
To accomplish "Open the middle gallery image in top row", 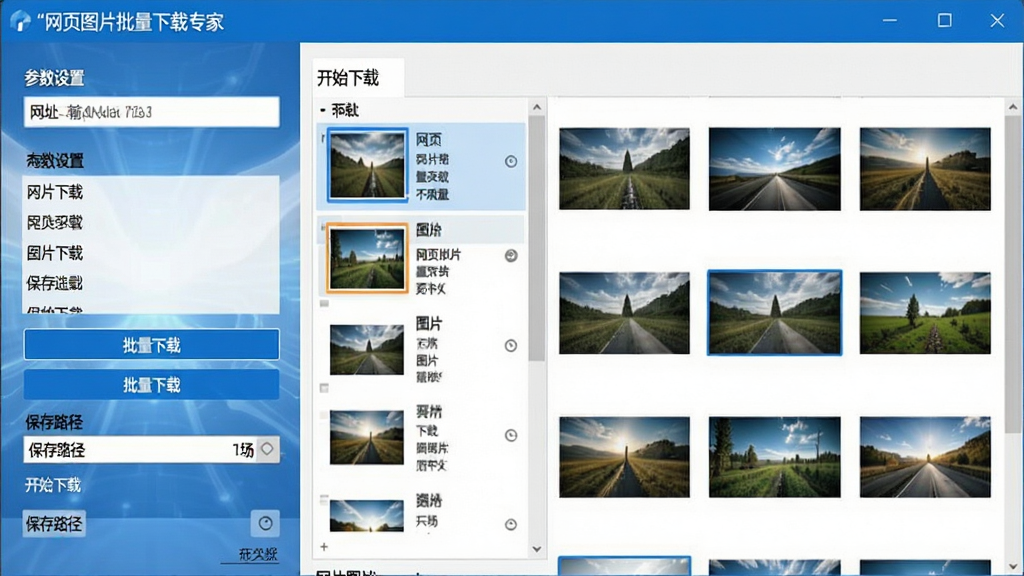I will point(775,168).
